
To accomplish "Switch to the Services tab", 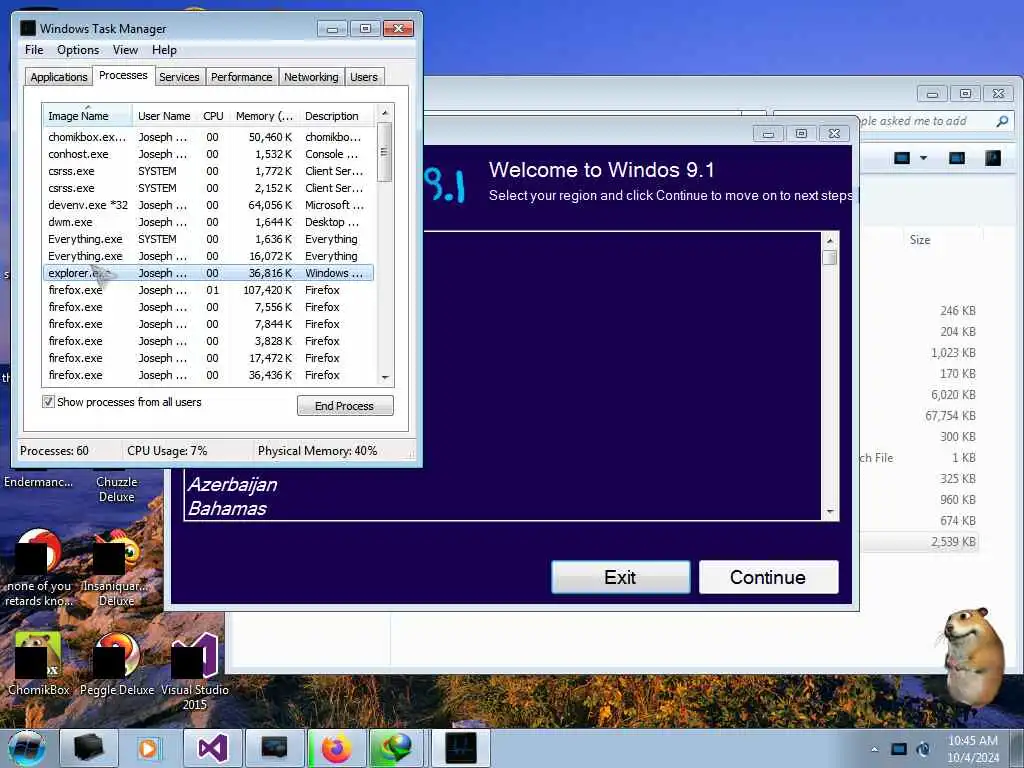I will (x=179, y=77).
